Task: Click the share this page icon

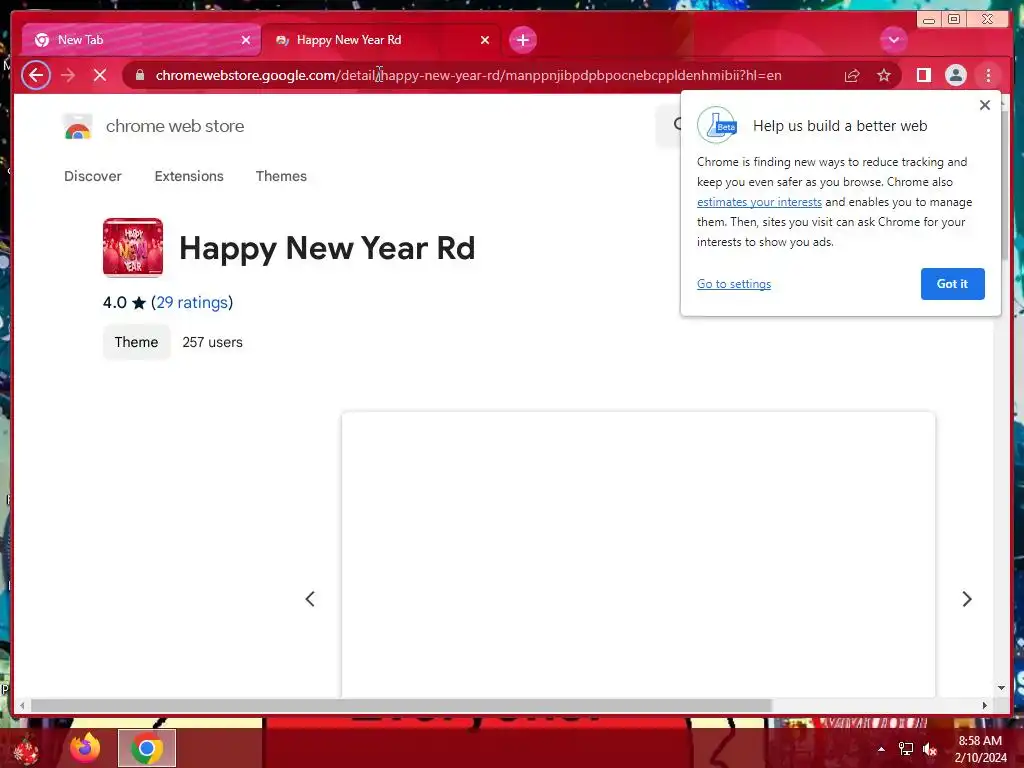Action: 852,75
